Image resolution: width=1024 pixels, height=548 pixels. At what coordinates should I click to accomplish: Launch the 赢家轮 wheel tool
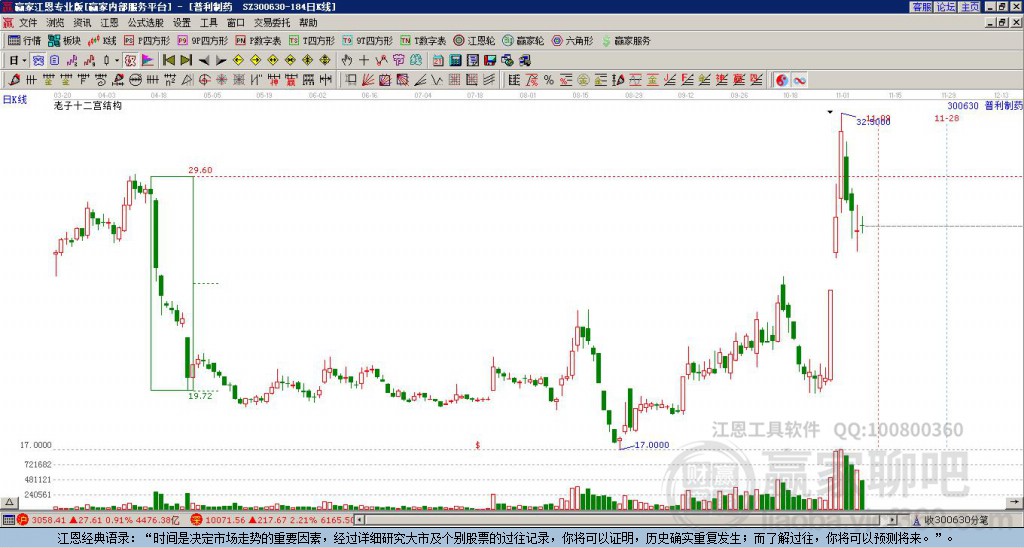[x=523, y=40]
